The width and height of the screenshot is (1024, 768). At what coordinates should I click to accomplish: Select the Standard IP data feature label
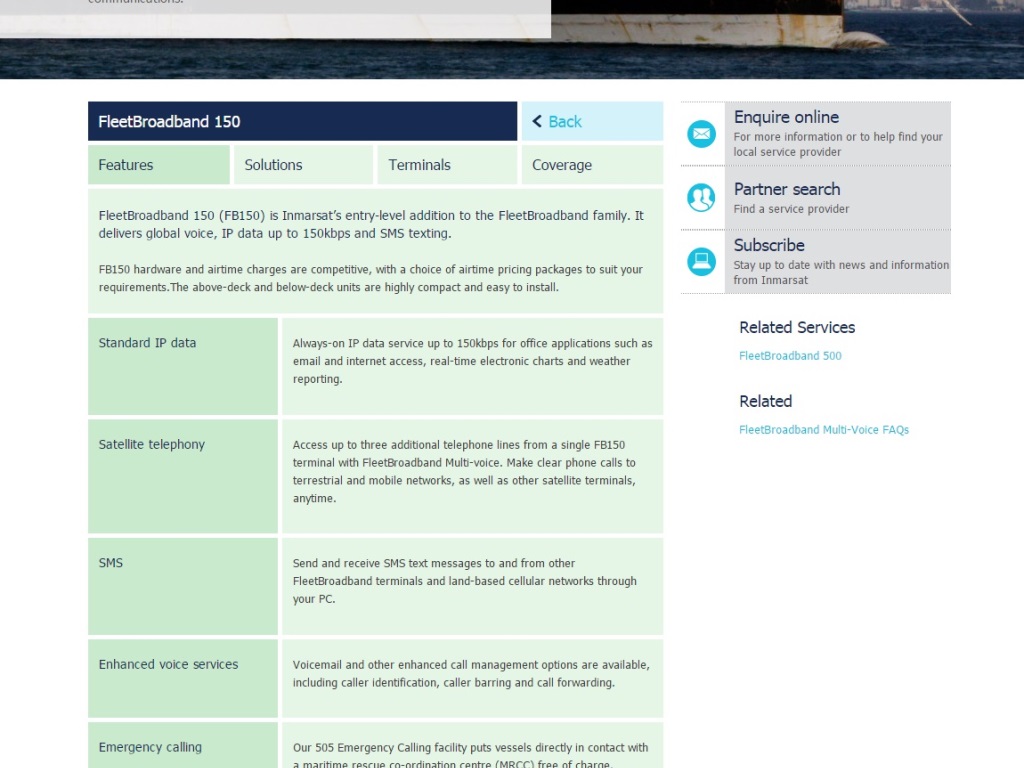click(x=147, y=343)
